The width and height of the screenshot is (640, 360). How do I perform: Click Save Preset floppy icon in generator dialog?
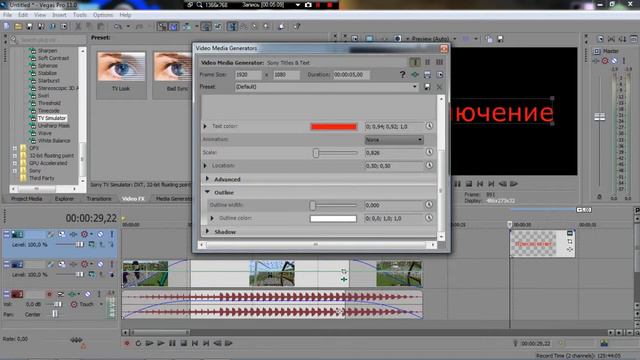[427, 87]
